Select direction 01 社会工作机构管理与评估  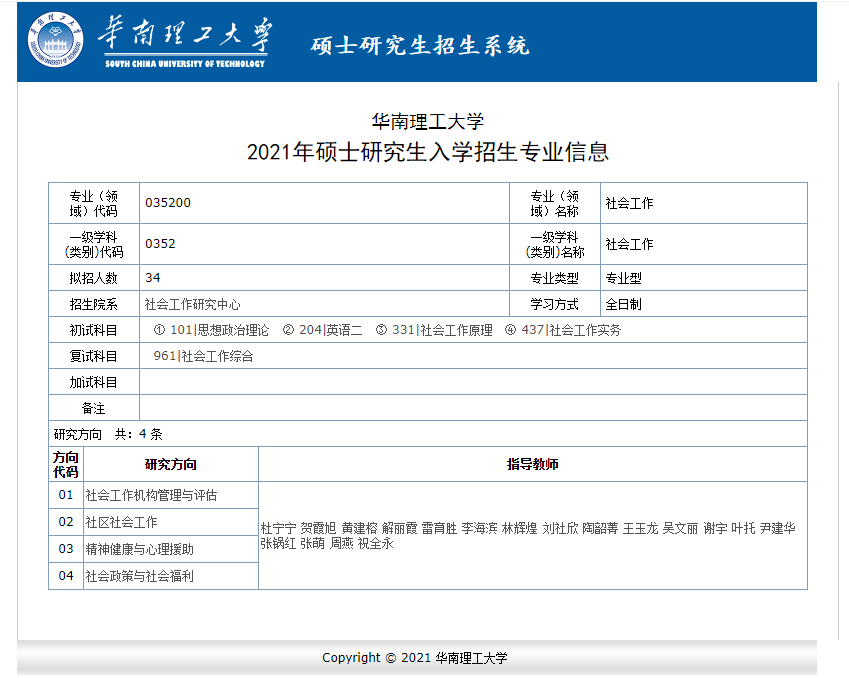pyautogui.click(x=151, y=495)
